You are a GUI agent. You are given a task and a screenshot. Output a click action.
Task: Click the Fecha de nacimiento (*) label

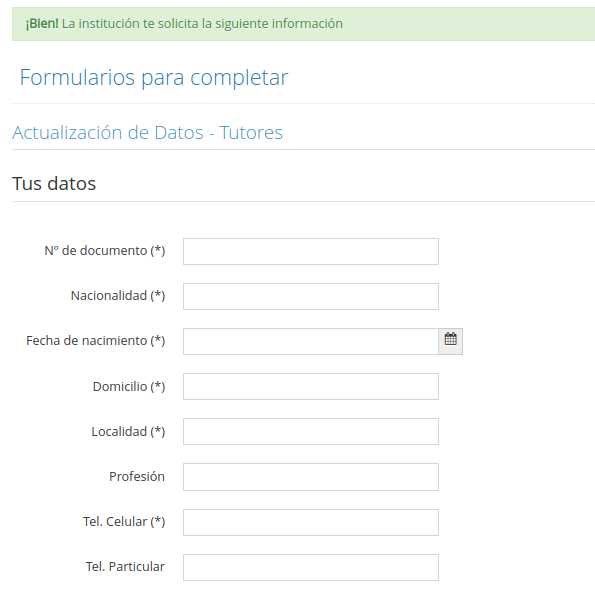[x=96, y=341]
